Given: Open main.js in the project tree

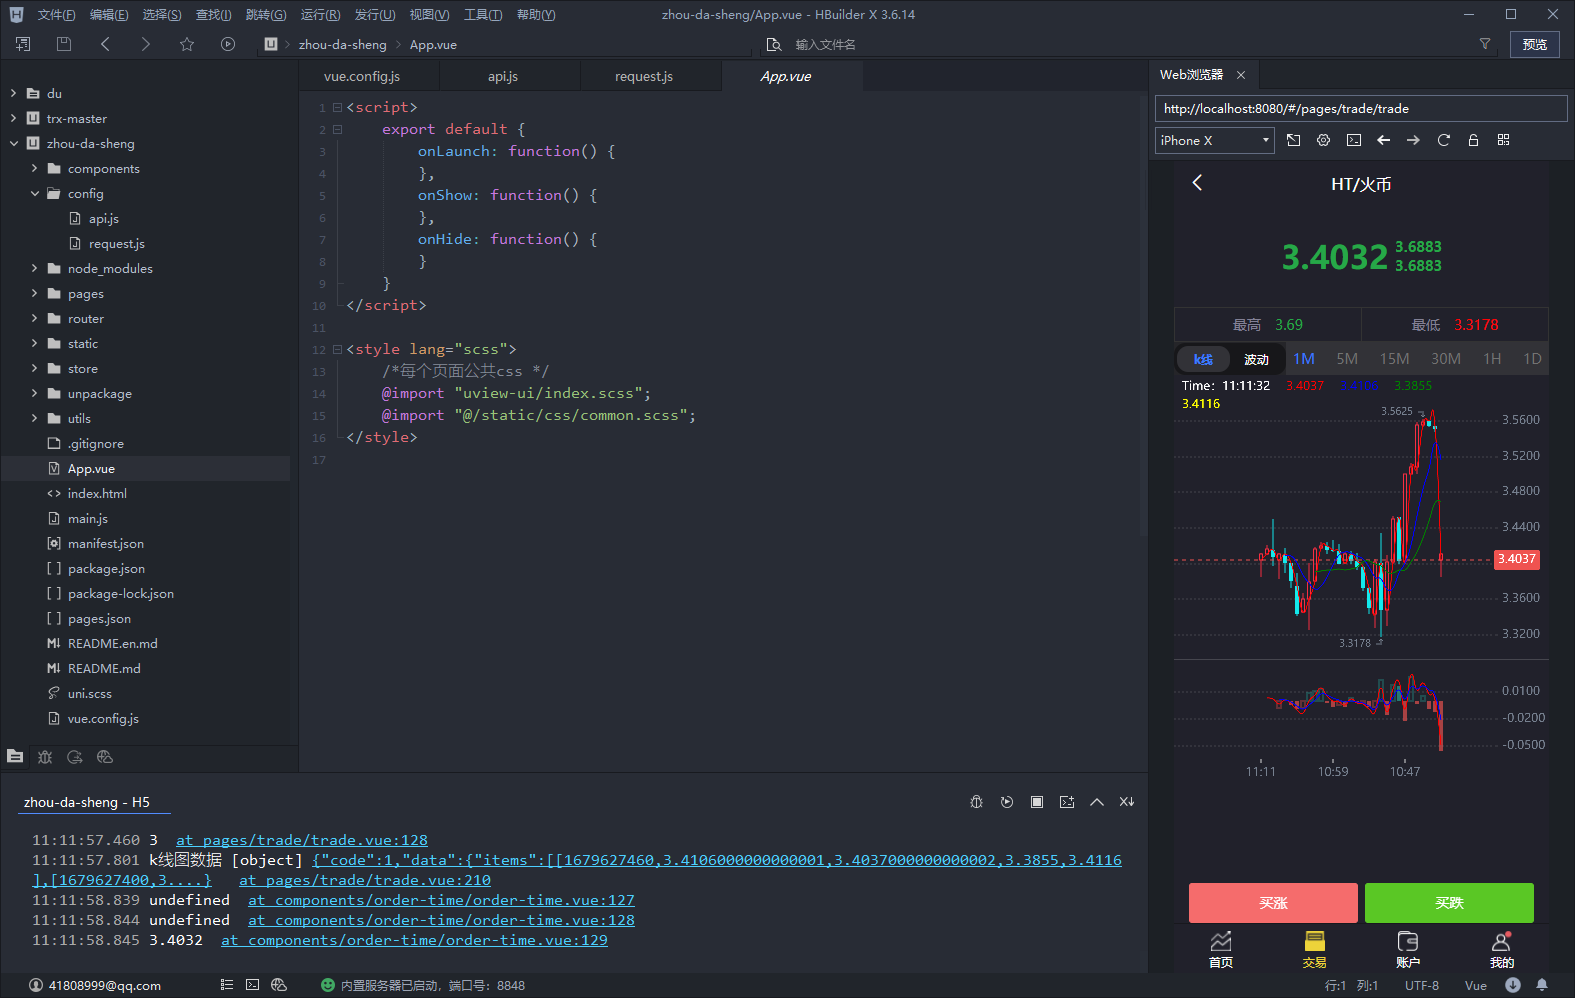Looking at the screenshot, I should (88, 518).
